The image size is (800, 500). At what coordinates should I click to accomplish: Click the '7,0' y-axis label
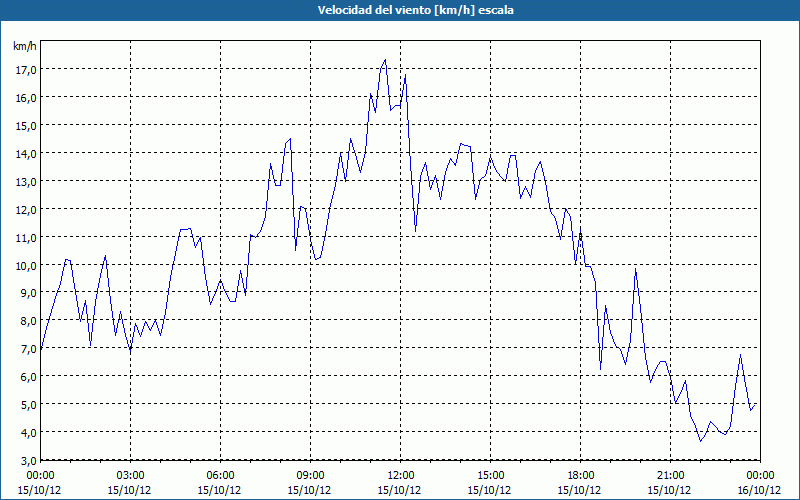28,349
